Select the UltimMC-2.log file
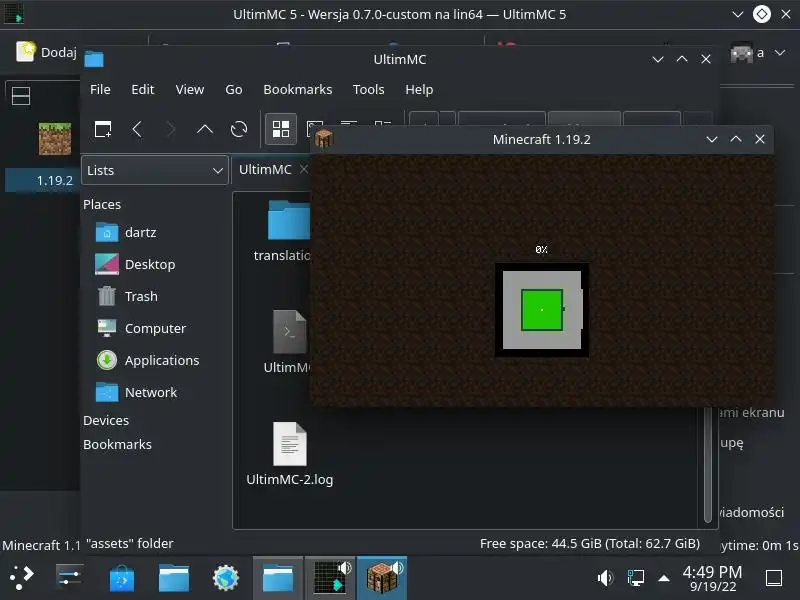 click(x=290, y=444)
